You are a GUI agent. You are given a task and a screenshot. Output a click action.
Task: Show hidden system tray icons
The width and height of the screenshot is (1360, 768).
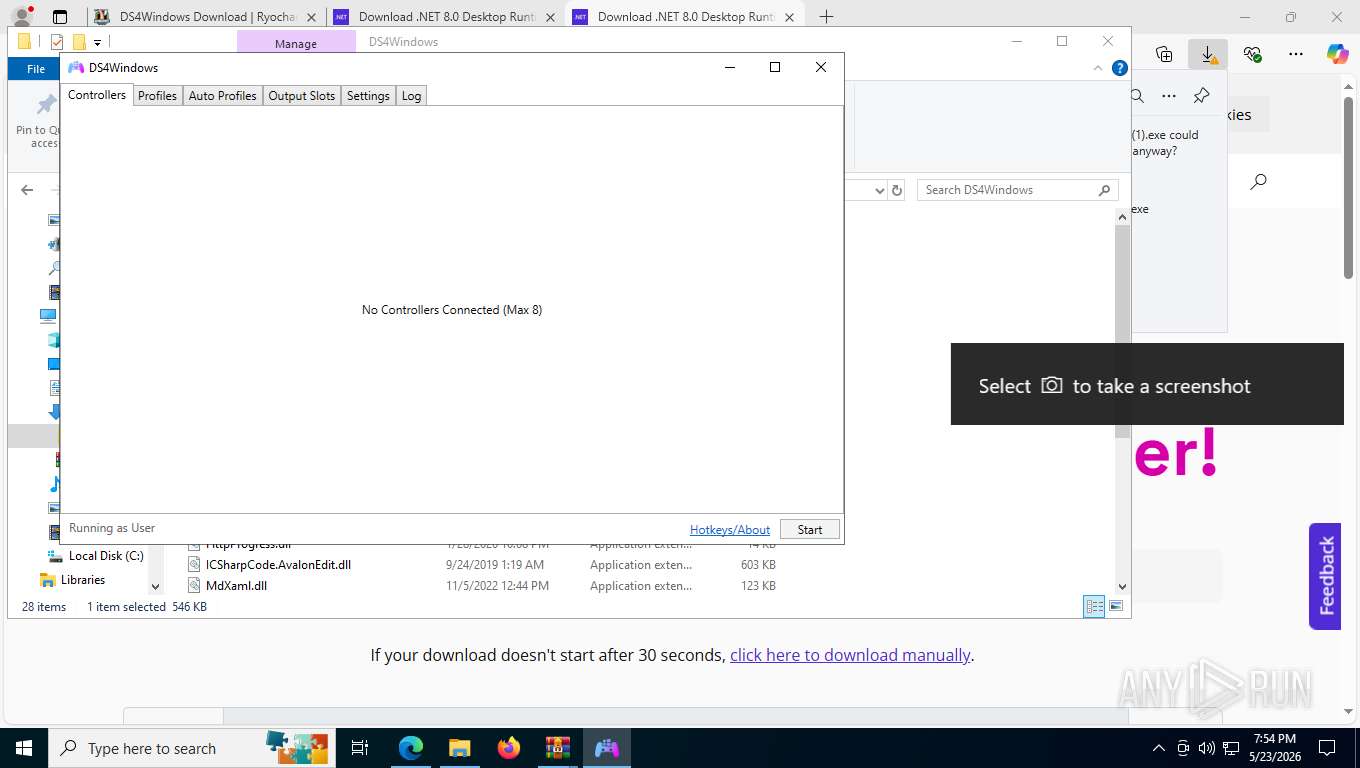tap(1159, 748)
